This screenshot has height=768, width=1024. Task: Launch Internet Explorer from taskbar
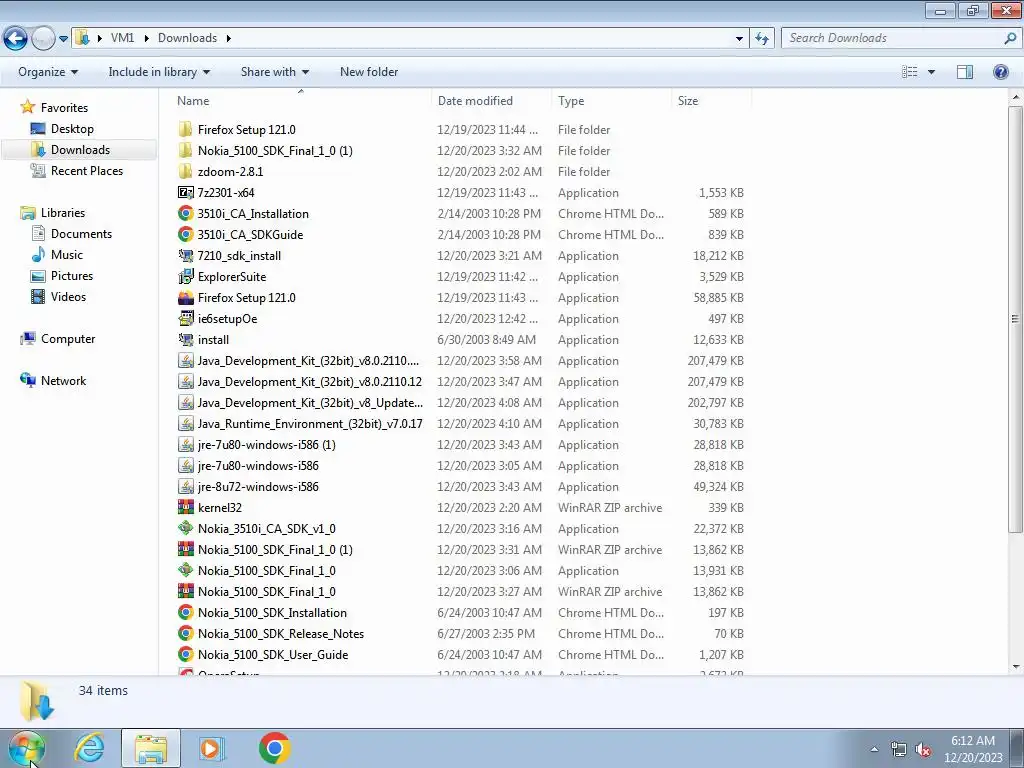click(x=89, y=748)
